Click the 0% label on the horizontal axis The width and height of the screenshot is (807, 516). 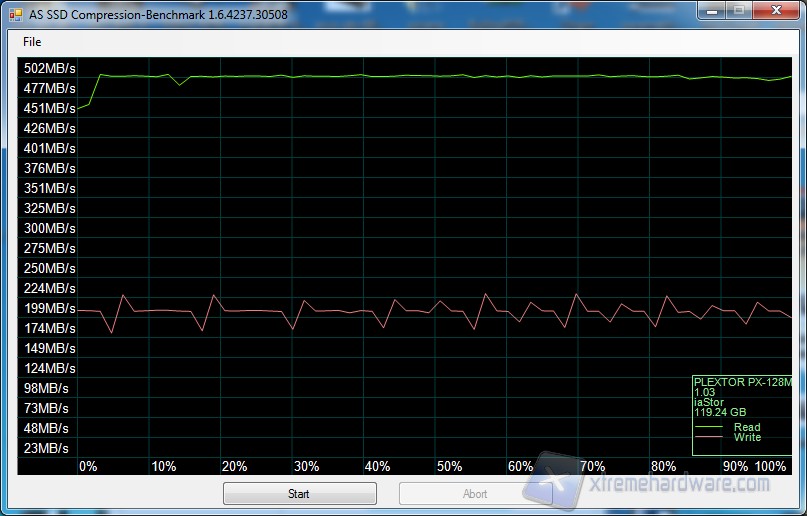88,466
